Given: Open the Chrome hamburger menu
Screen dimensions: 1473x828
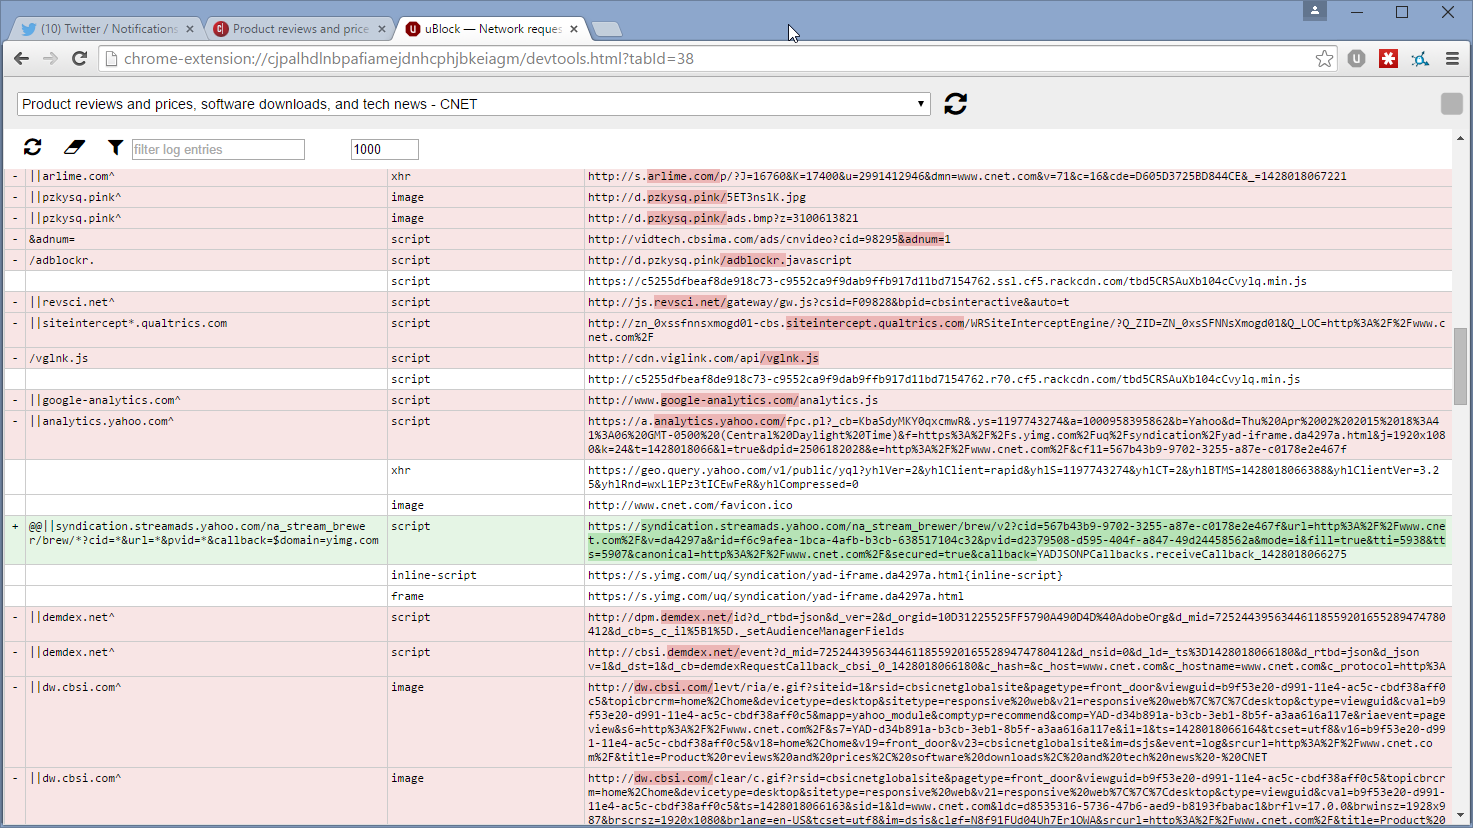Looking at the screenshot, I should 1452,59.
